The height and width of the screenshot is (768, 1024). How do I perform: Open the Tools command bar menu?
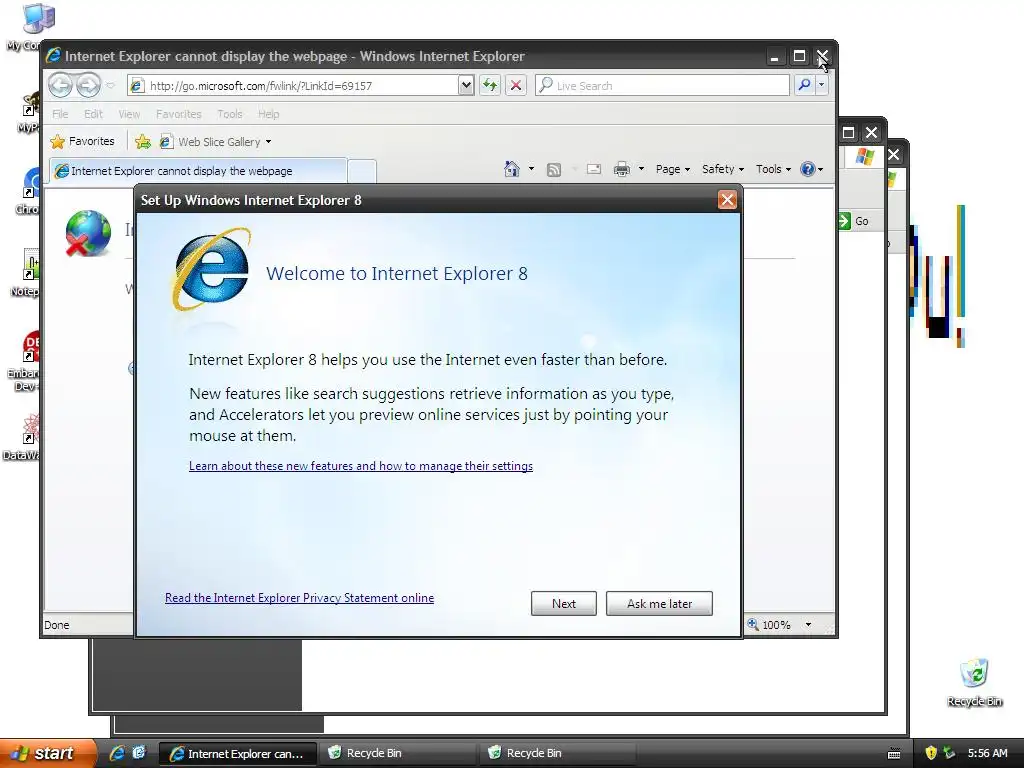(773, 169)
